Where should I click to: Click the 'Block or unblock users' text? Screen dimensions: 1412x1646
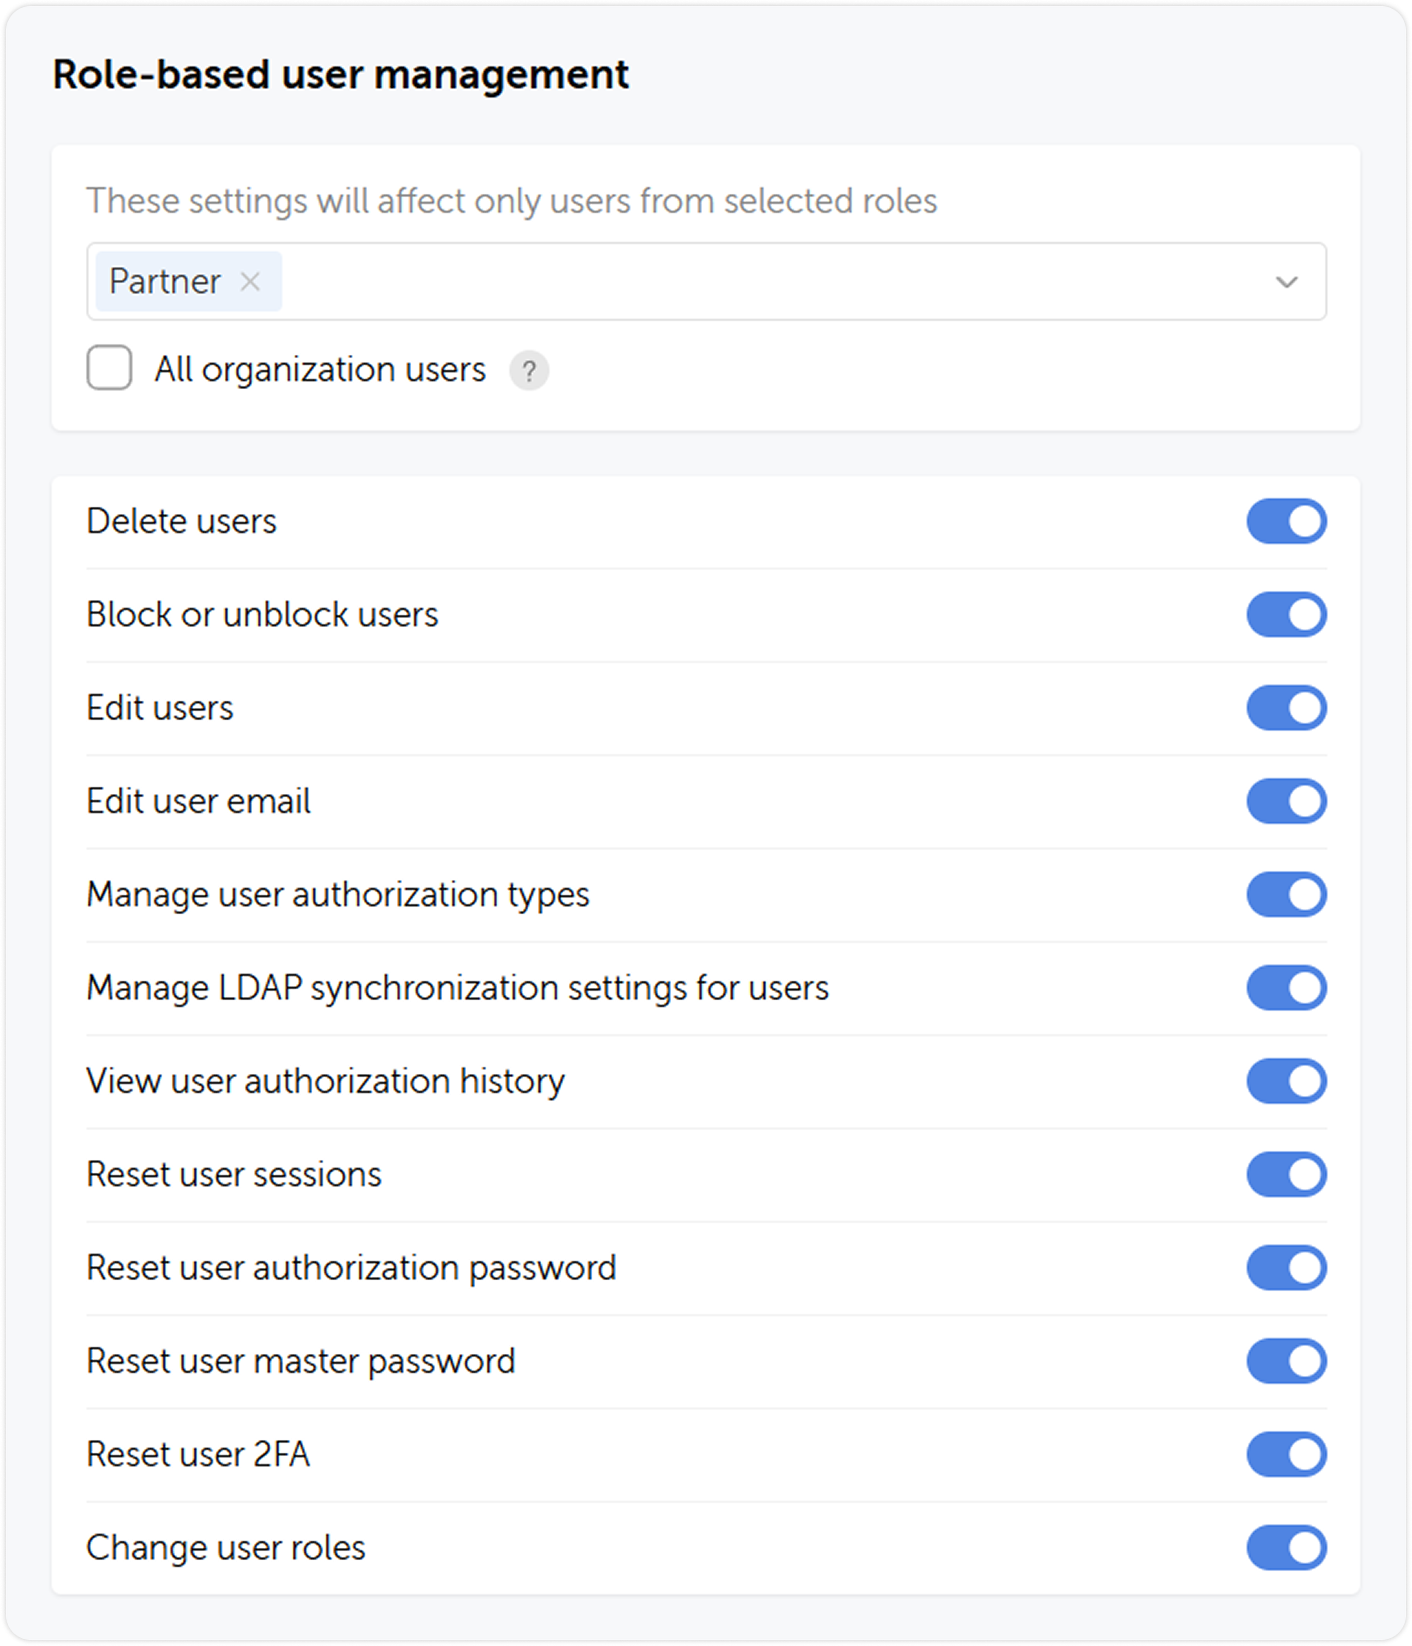[262, 615]
